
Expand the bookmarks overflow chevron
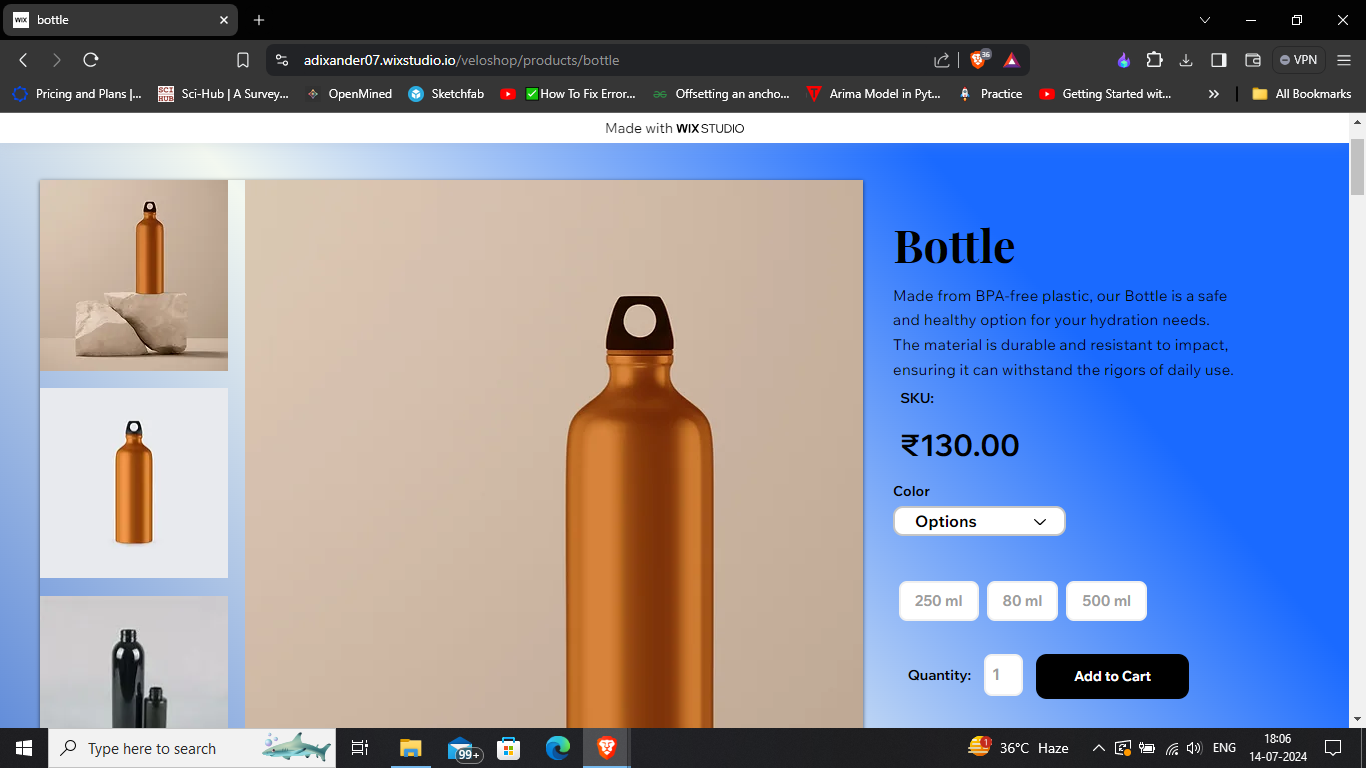point(1213,93)
